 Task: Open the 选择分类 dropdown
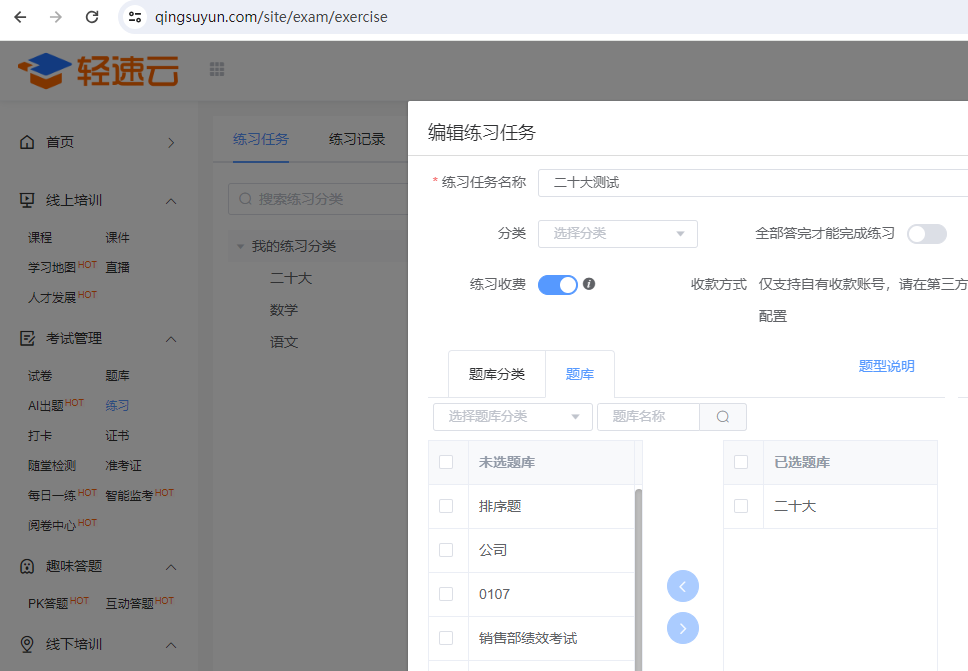[617, 234]
